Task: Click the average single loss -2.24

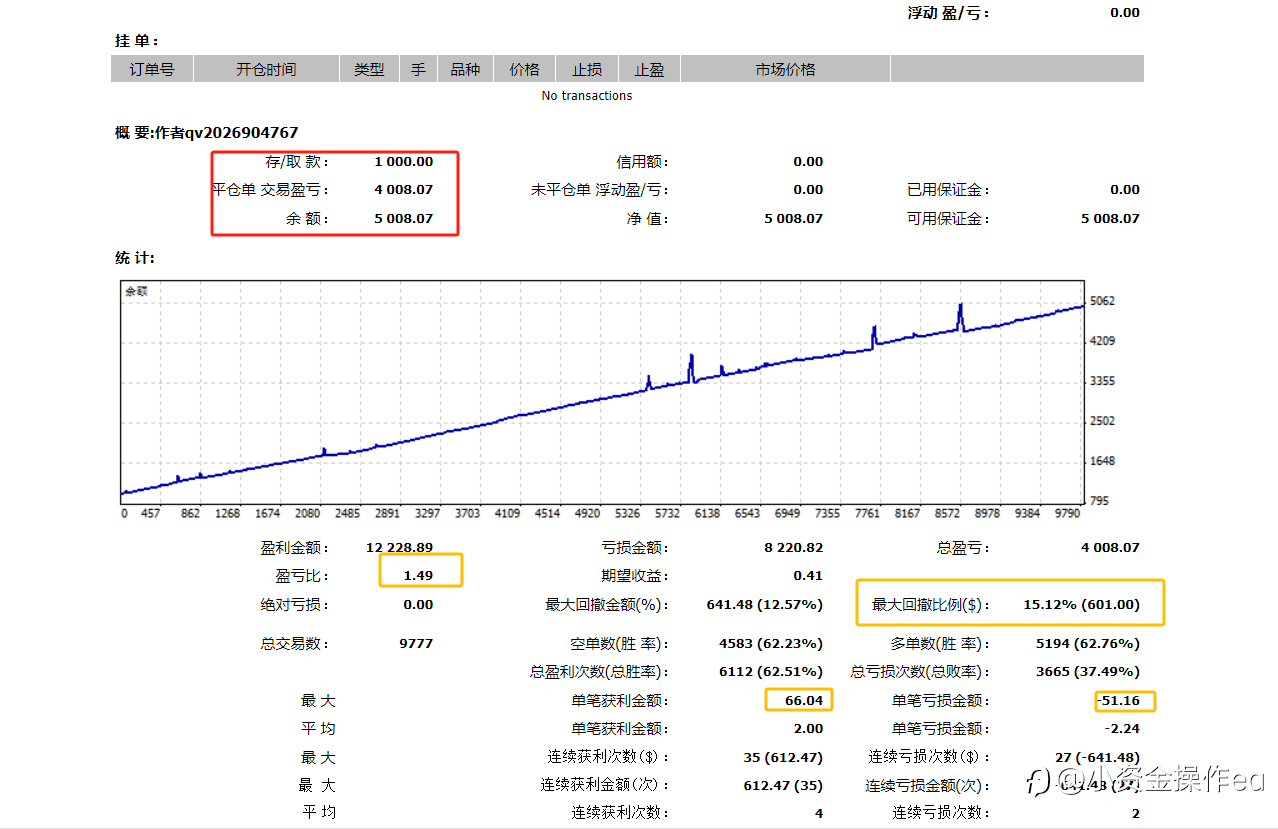Action: 1123,729
